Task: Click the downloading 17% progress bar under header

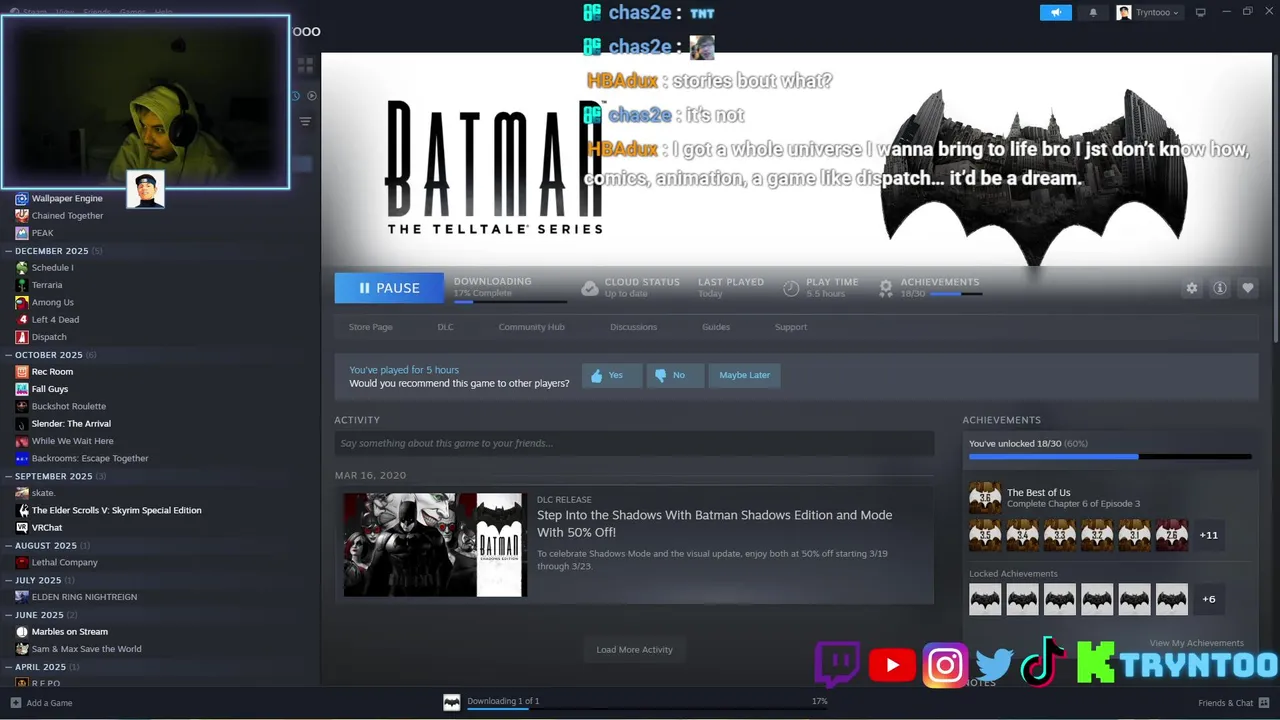Action: [x=510, y=301]
